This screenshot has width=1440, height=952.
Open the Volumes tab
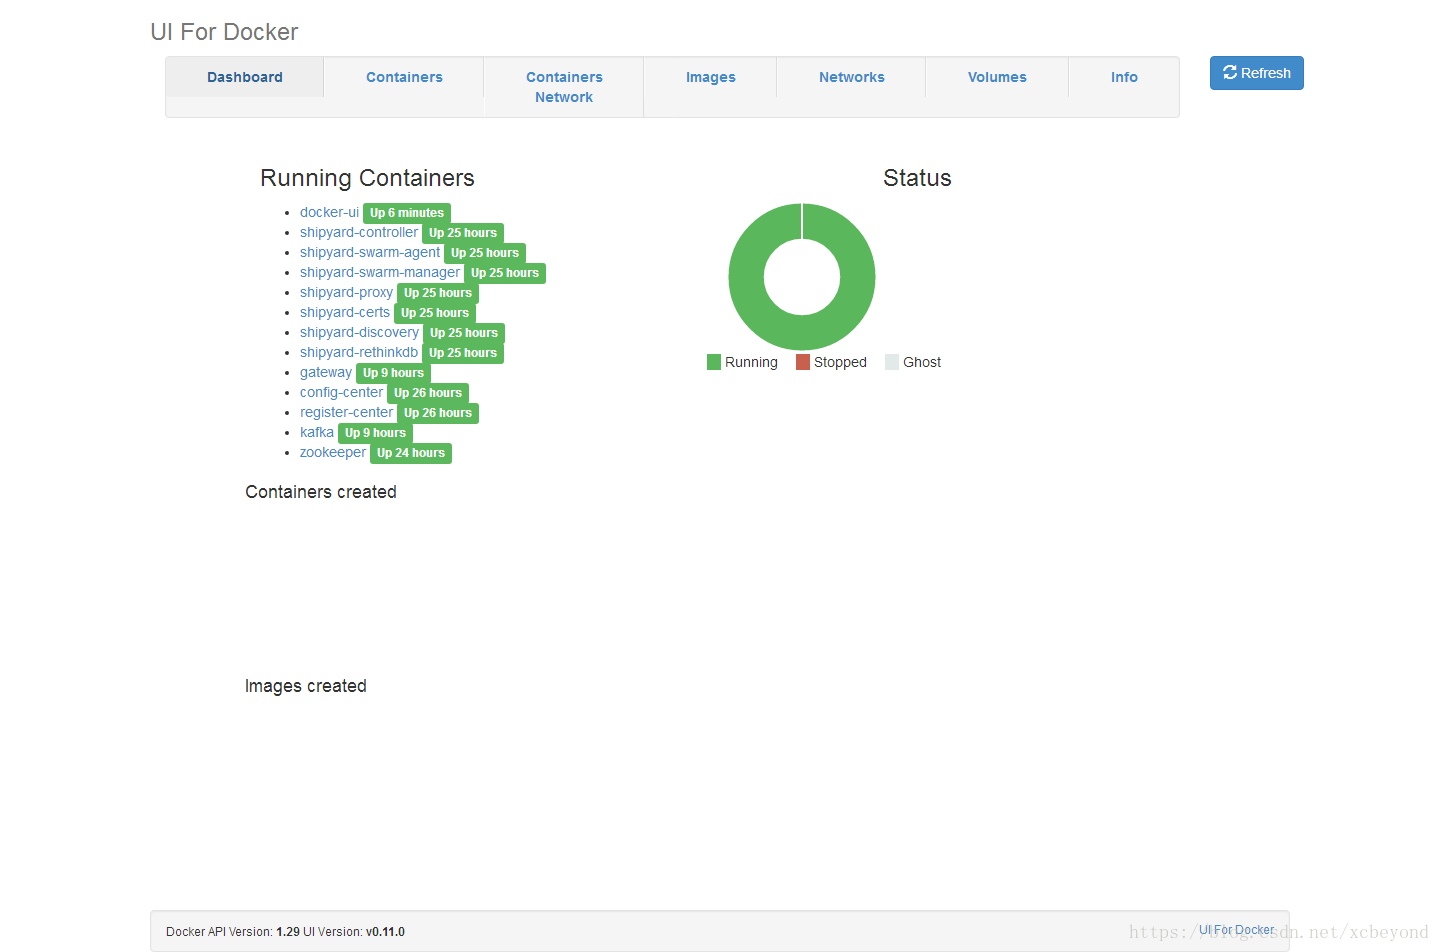996,77
